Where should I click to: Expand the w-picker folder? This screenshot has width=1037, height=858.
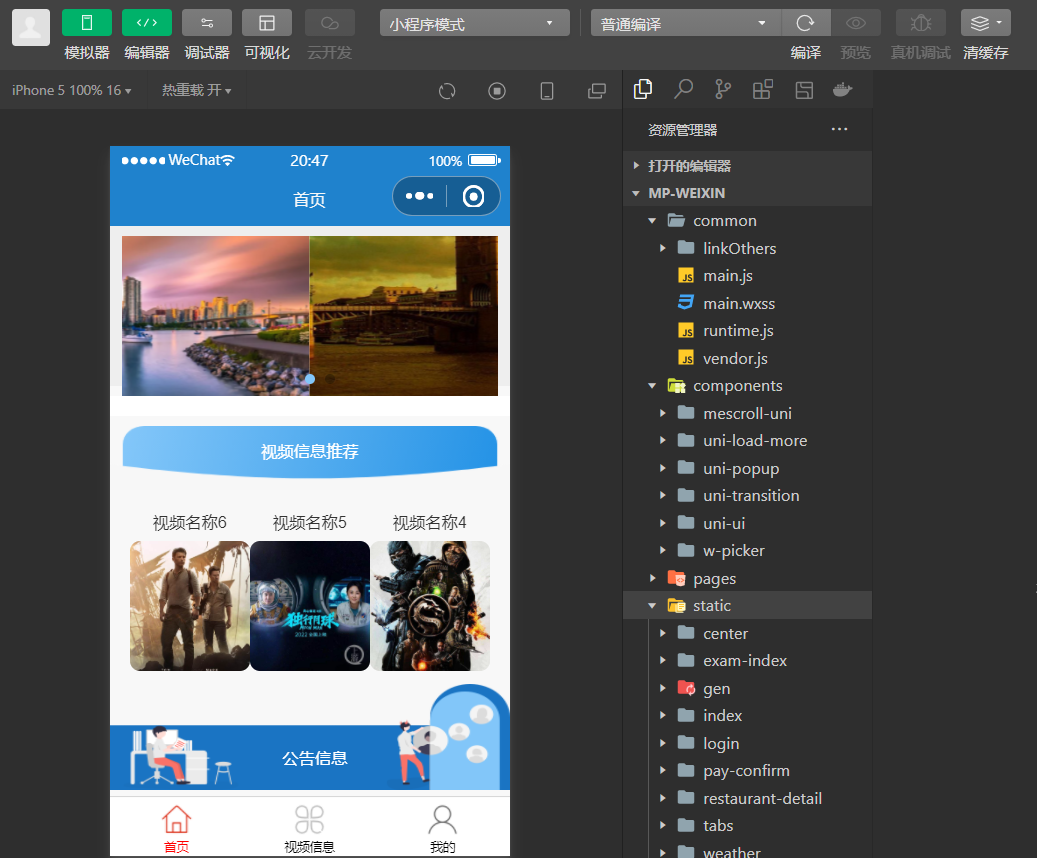pyautogui.click(x=747, y=550)
